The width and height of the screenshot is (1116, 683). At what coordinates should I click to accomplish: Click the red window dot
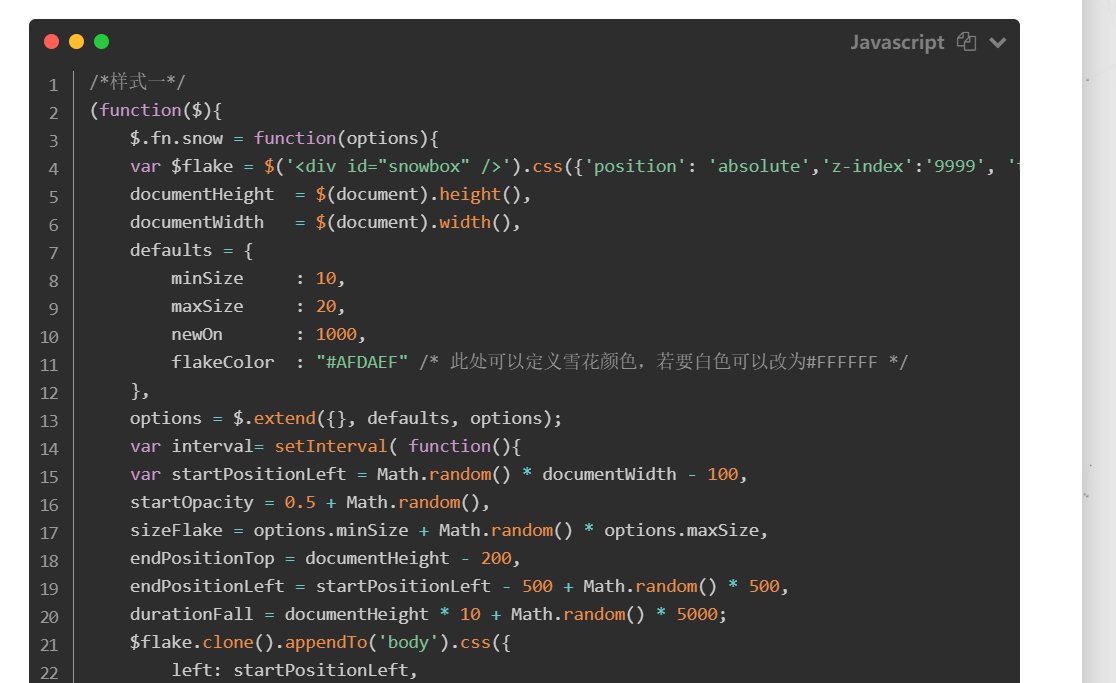click(x=51, y=41)
